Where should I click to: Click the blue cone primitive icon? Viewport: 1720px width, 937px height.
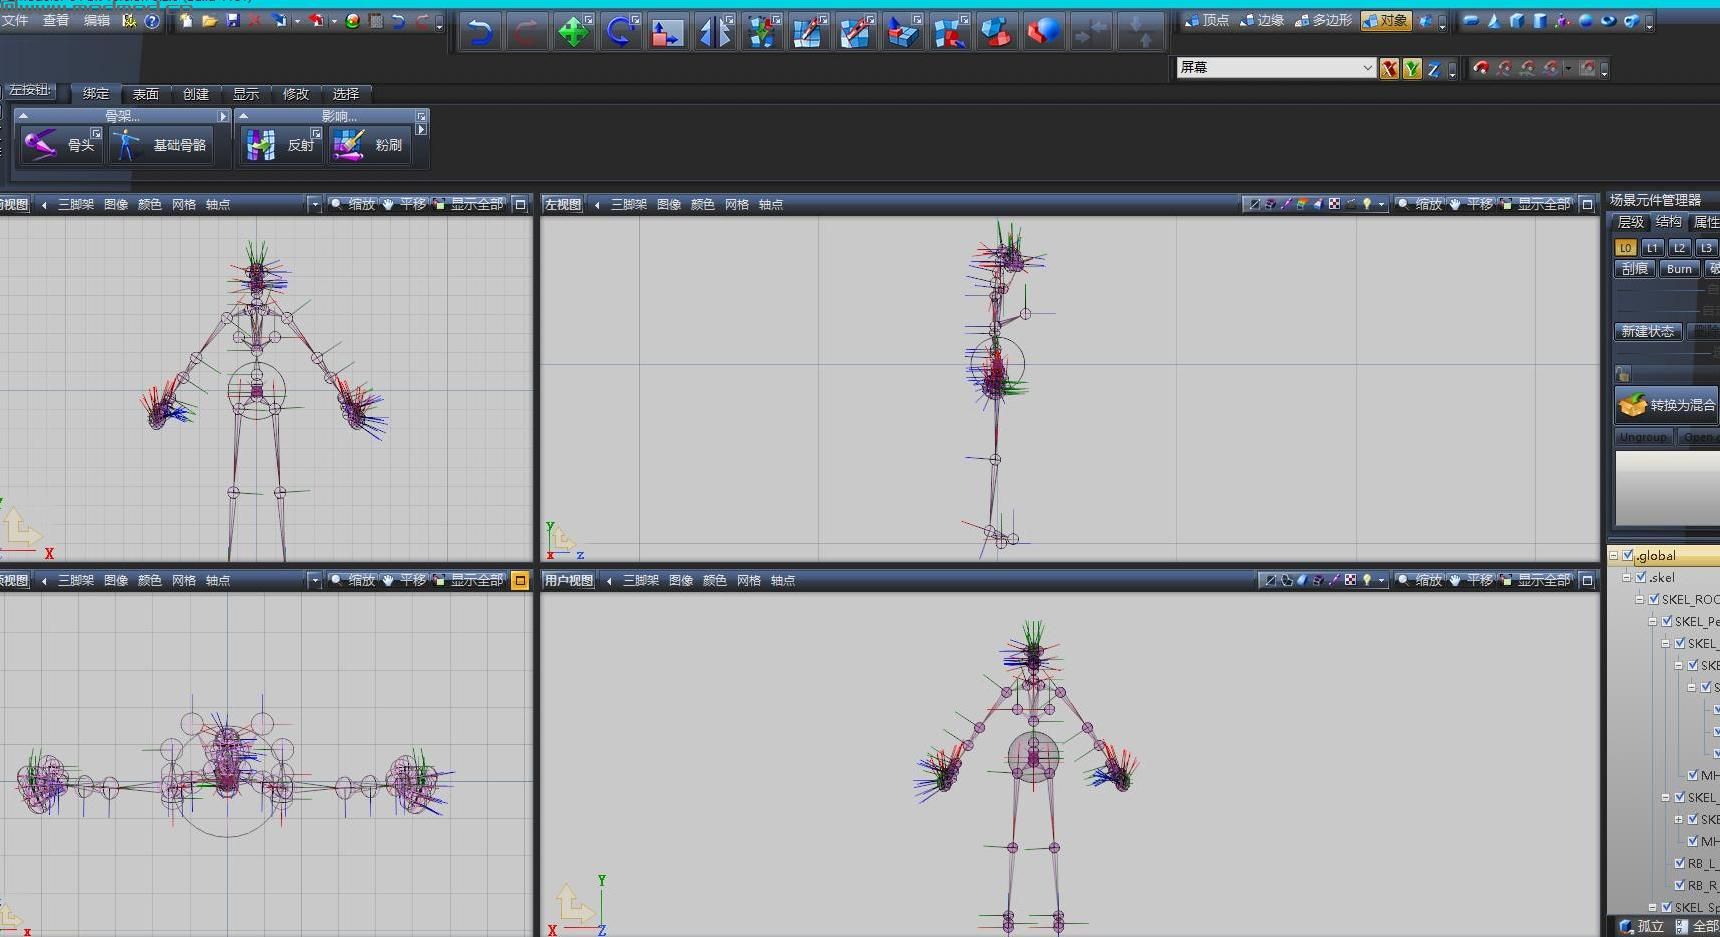1493,20
